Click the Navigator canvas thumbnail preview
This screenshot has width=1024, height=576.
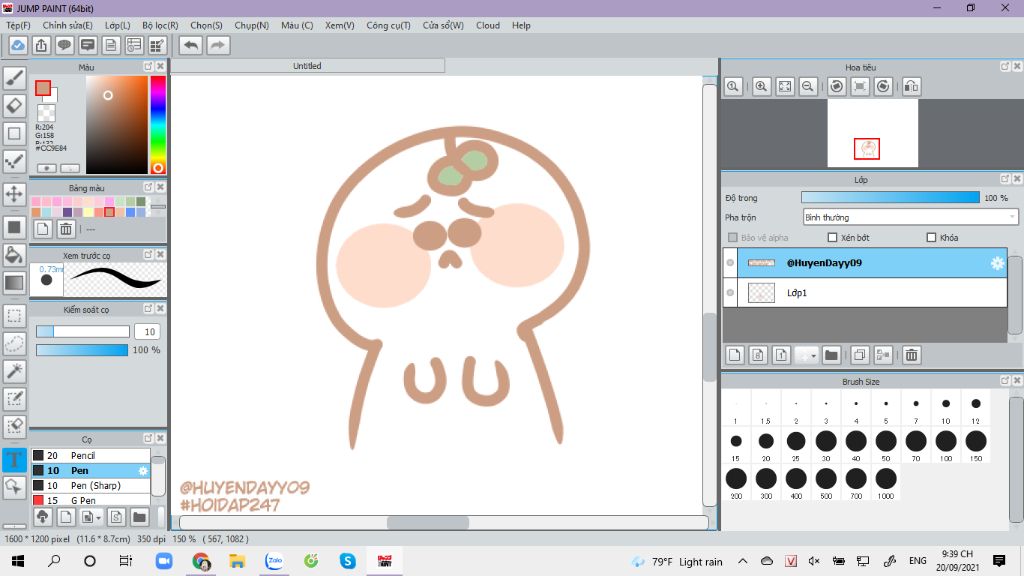click(x=872, y=133)
